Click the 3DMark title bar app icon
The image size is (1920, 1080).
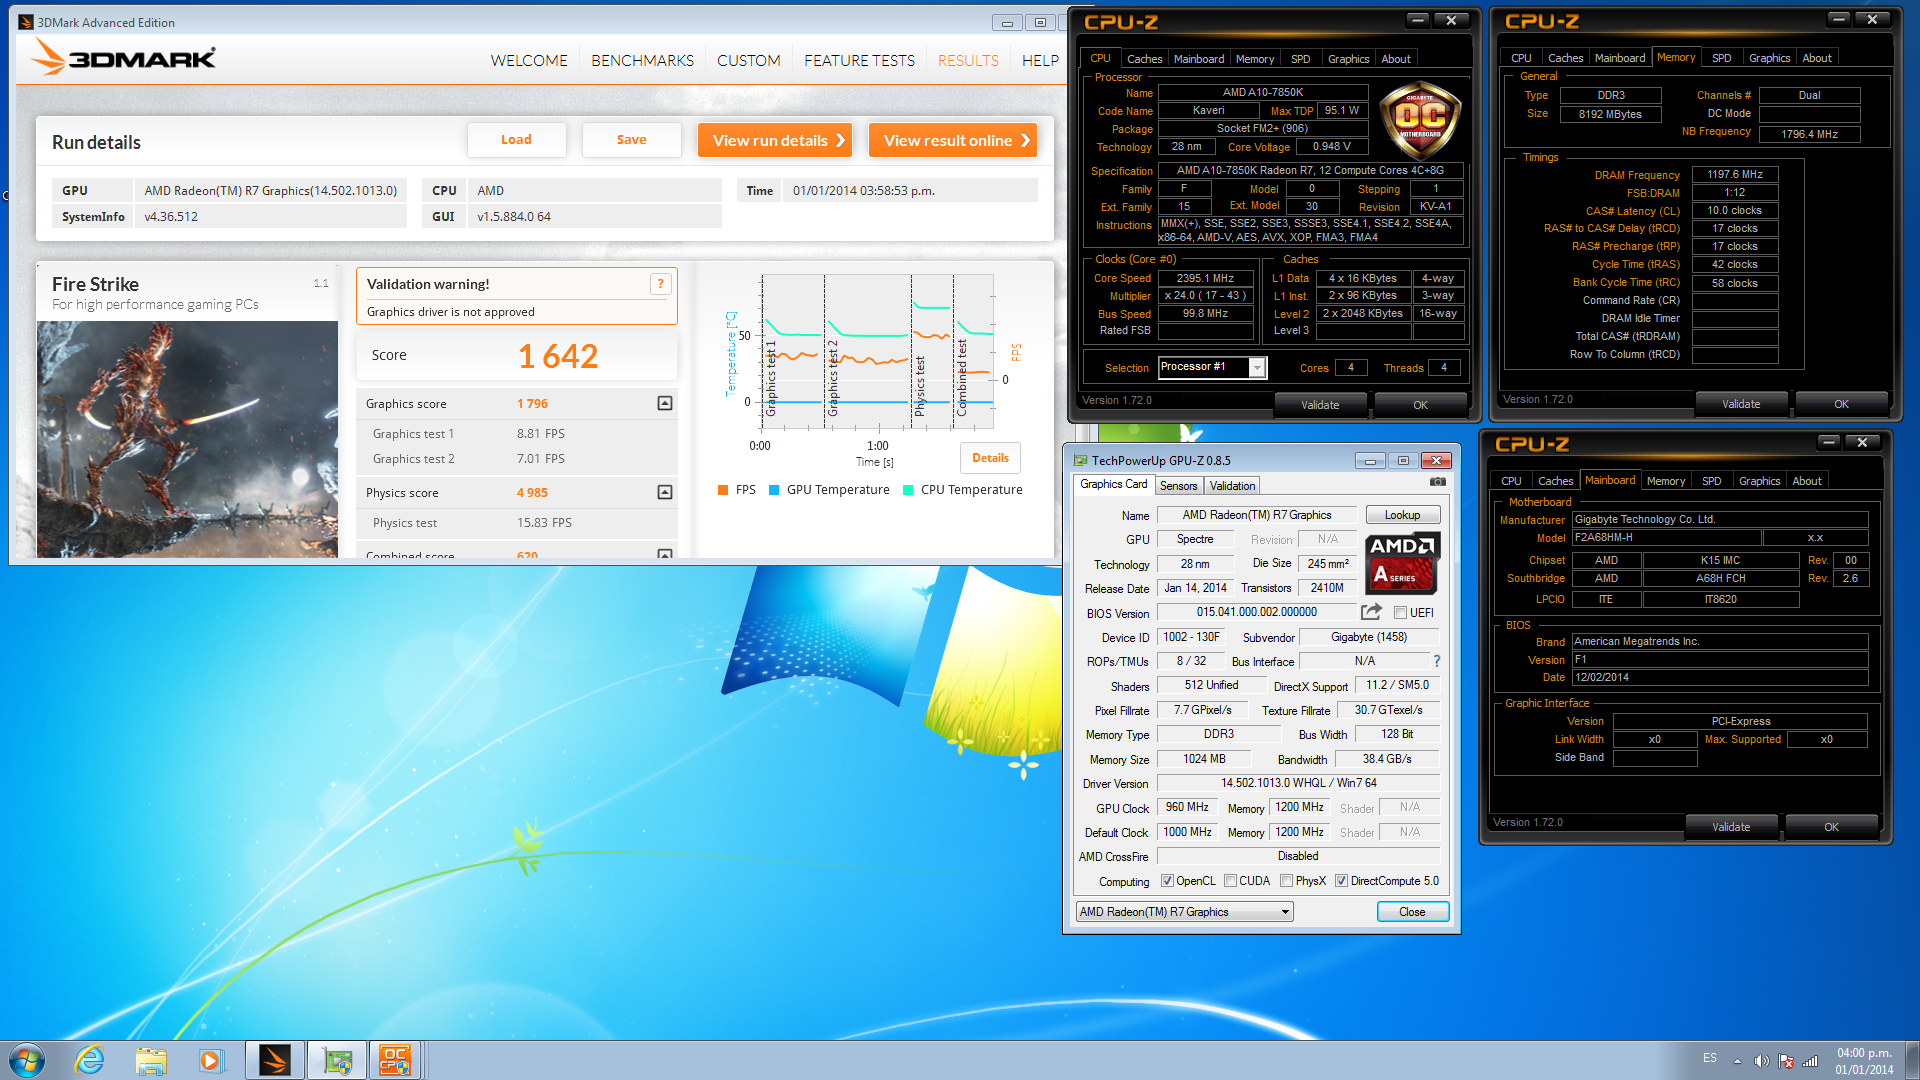[26, 22]
